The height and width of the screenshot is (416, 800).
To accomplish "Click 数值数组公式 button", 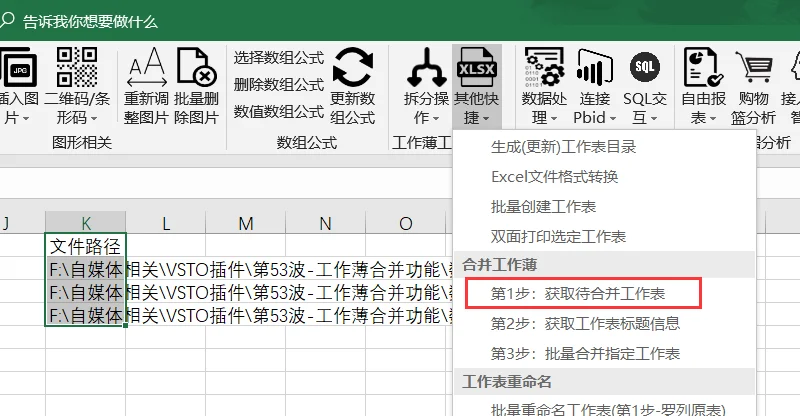I will click(x=279, y=111).
